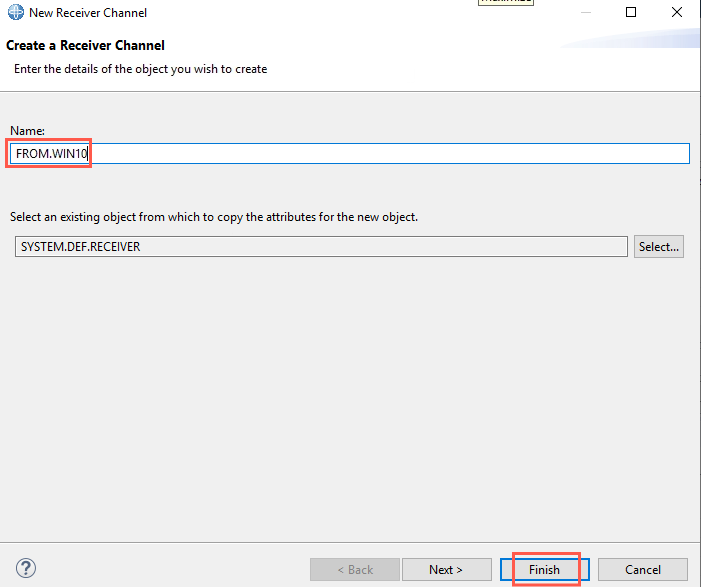Click the disabled < Back button

pos(355,569)
